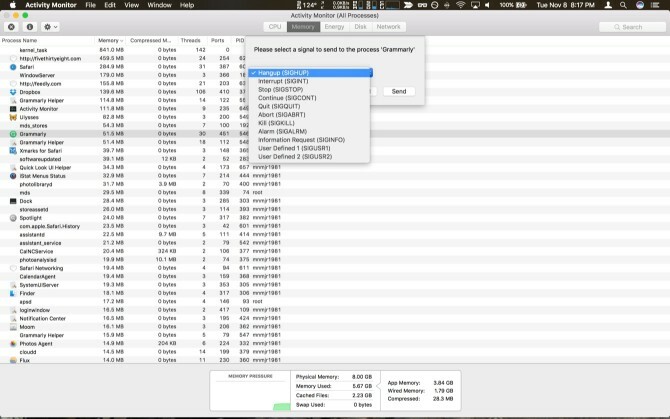Sort by Ports column header
This screenshot has width=670, height=419.
(217, 41)
